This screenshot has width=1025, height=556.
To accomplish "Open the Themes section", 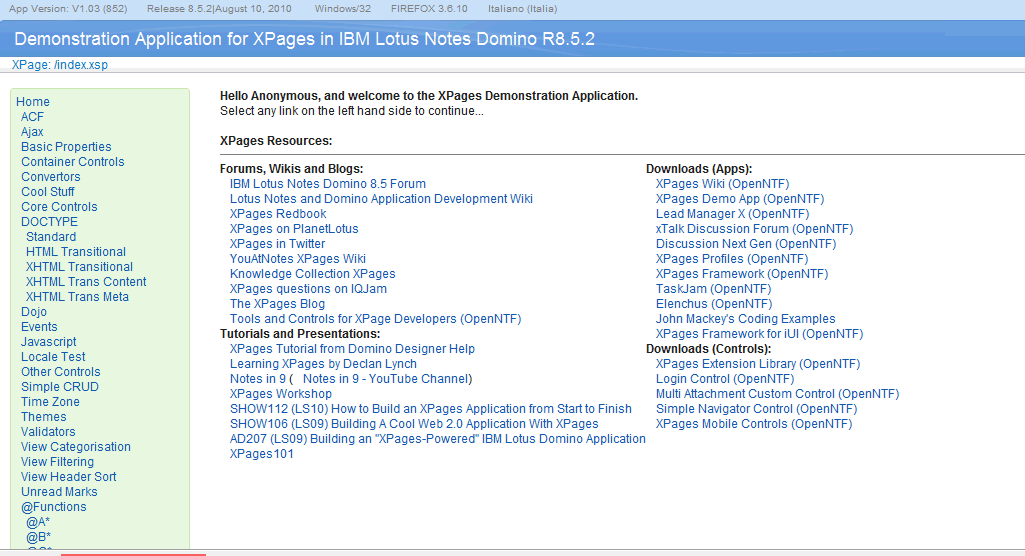I will (x=43, y=417).
